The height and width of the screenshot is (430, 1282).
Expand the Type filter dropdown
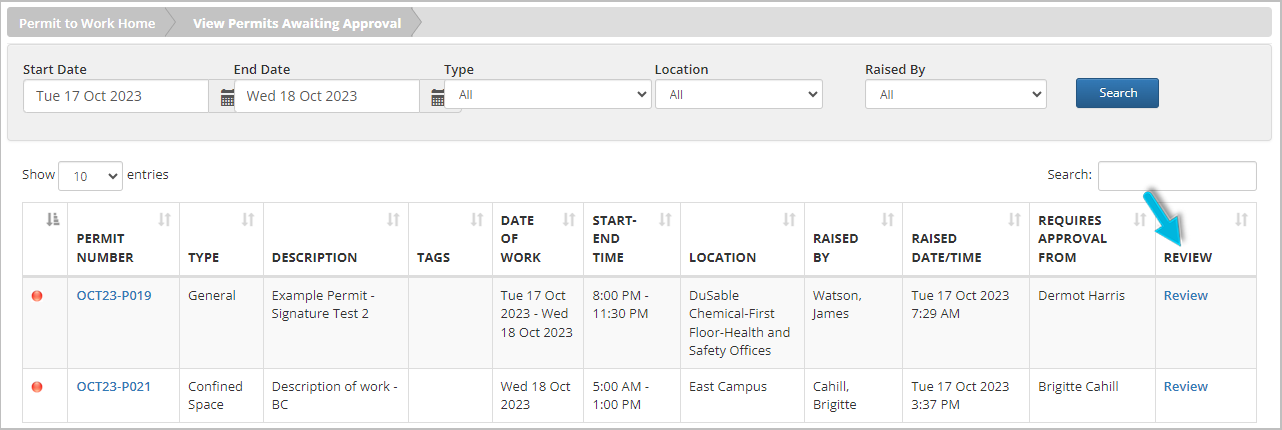coord(548,95)
